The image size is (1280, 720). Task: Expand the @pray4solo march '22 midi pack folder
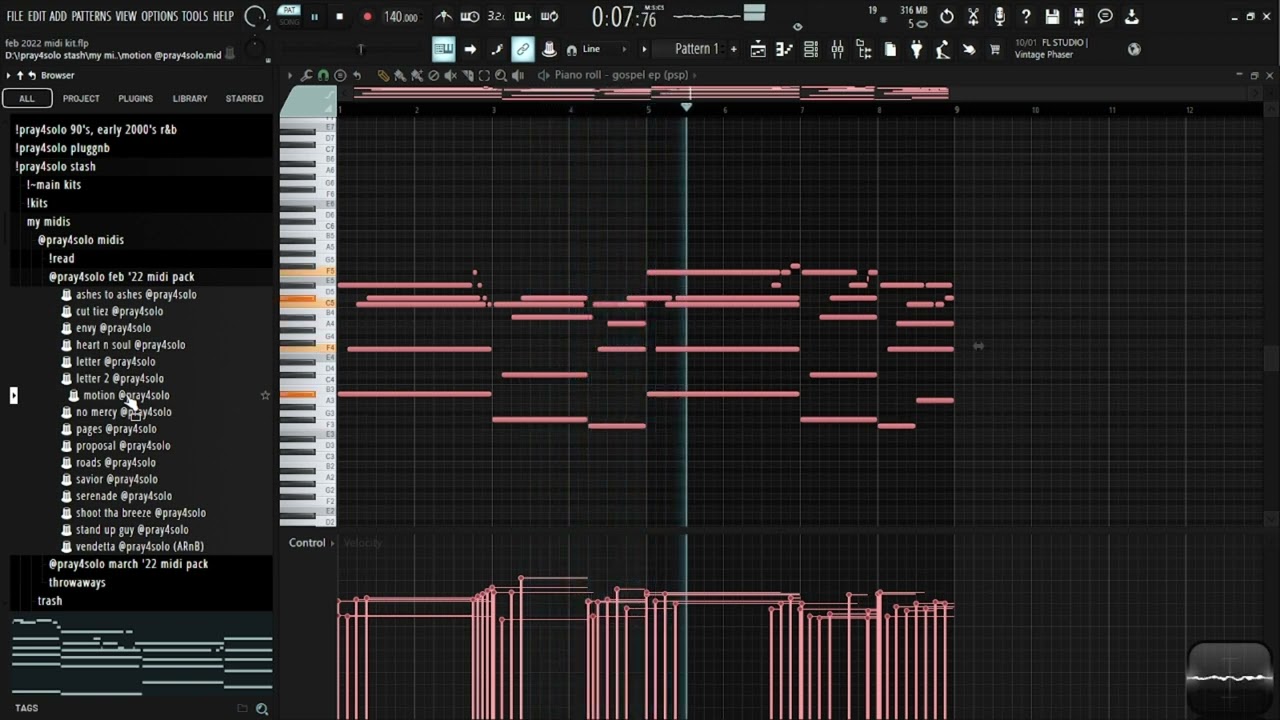point(128,564)
